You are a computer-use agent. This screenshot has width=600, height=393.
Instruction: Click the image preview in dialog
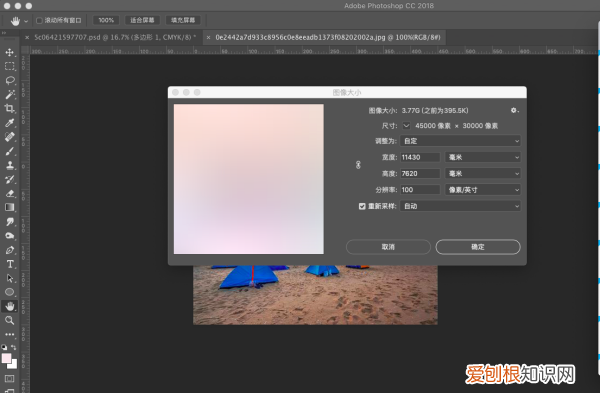coord(249,179)
